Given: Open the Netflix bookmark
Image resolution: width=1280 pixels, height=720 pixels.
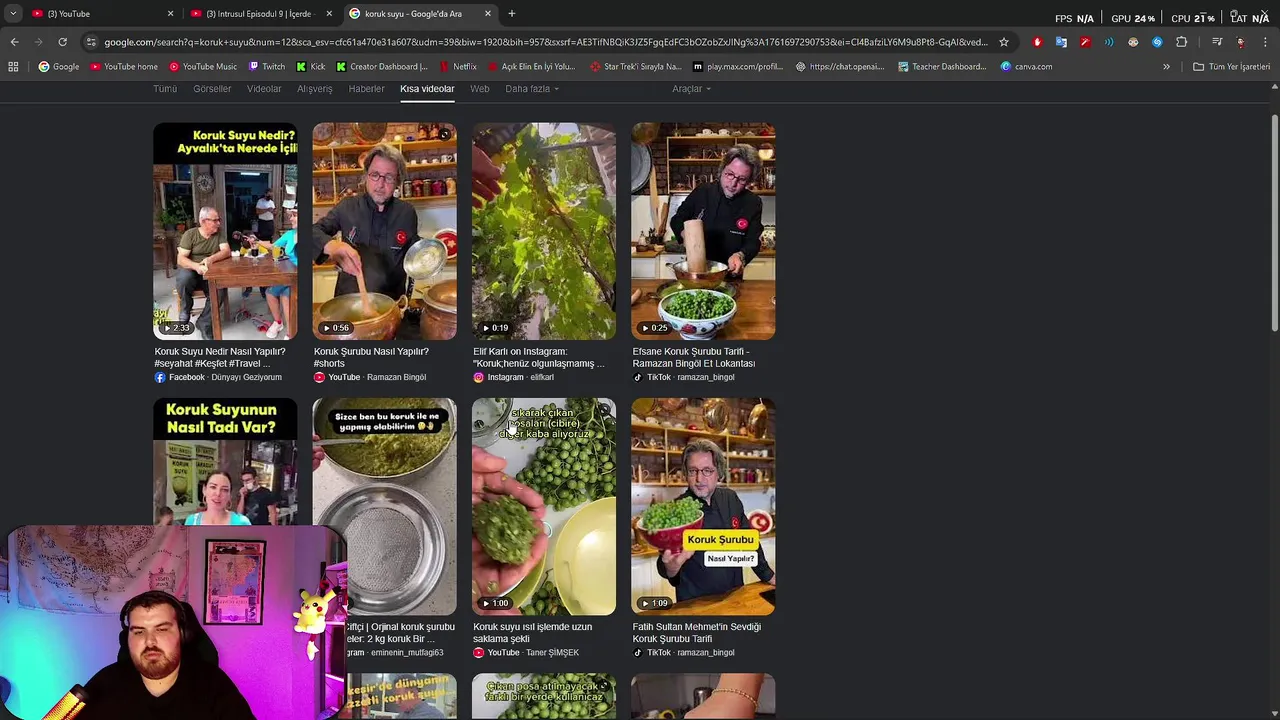Looking at the screenshot, I should click(458, 67).
